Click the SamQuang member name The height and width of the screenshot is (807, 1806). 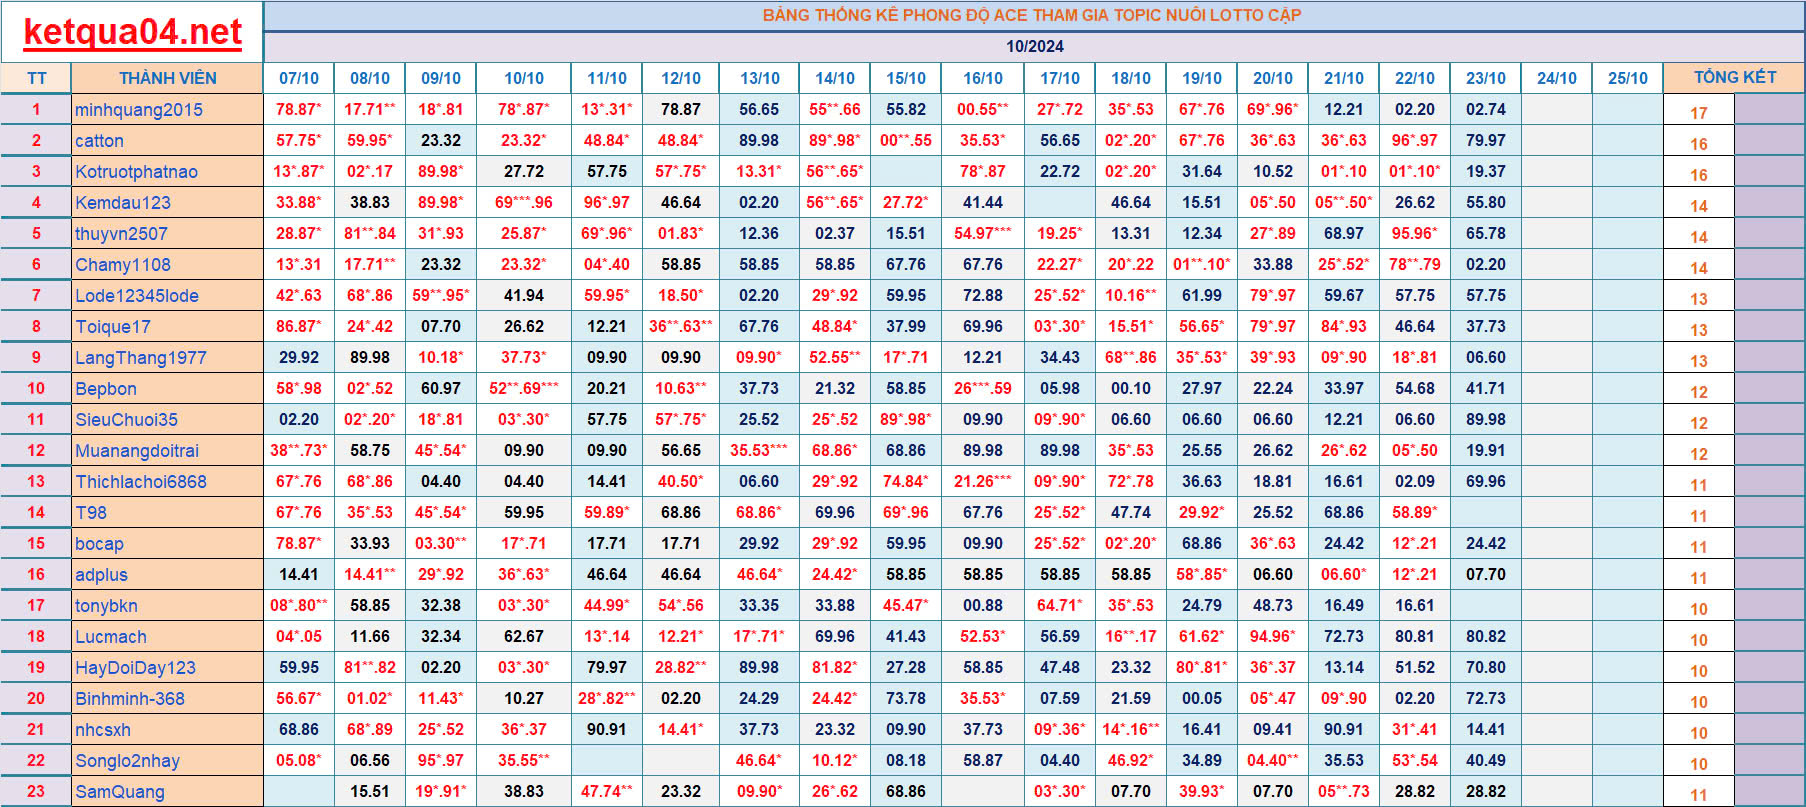(x=120, y=792)
